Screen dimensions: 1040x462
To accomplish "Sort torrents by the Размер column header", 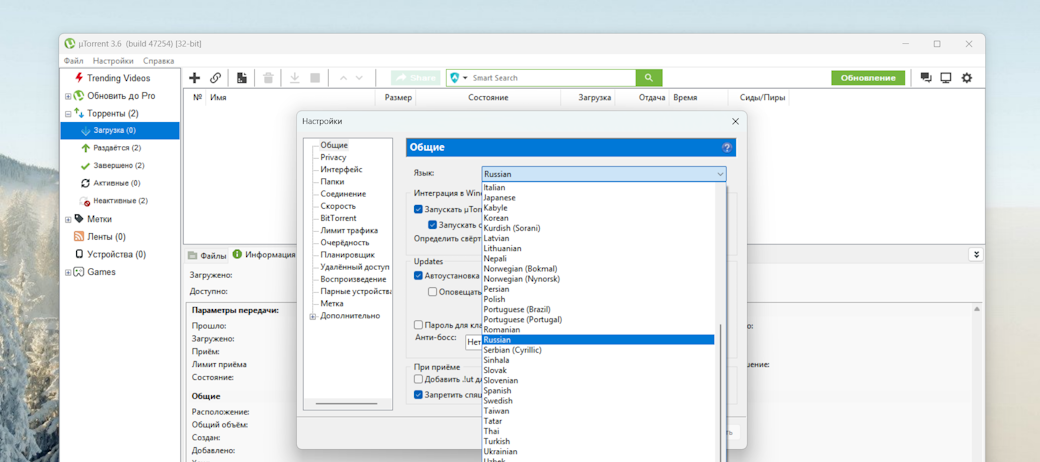I will point(397,97).
